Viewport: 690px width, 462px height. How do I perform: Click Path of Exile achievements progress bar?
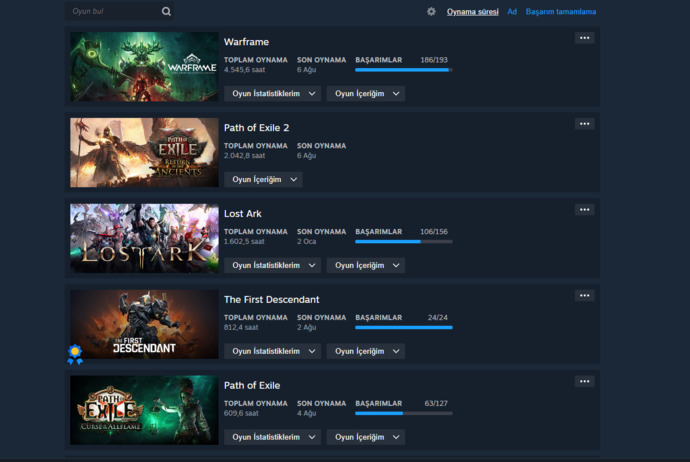404,413
